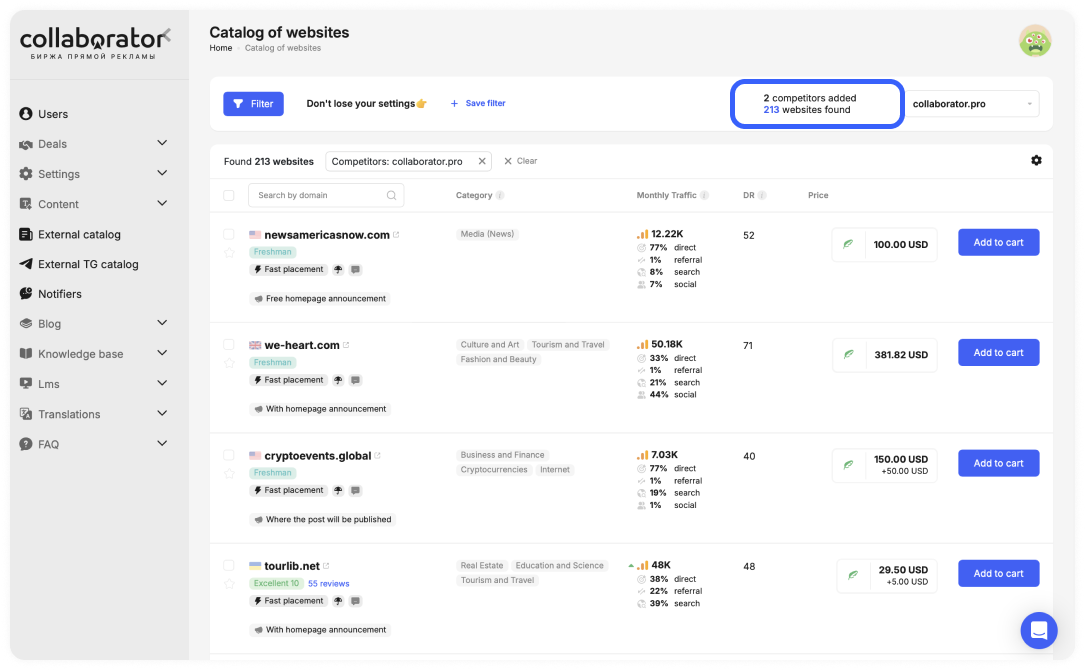Click the Category info icon
This screenshot has width=1085, height=670.
click(x=500, y=195)
